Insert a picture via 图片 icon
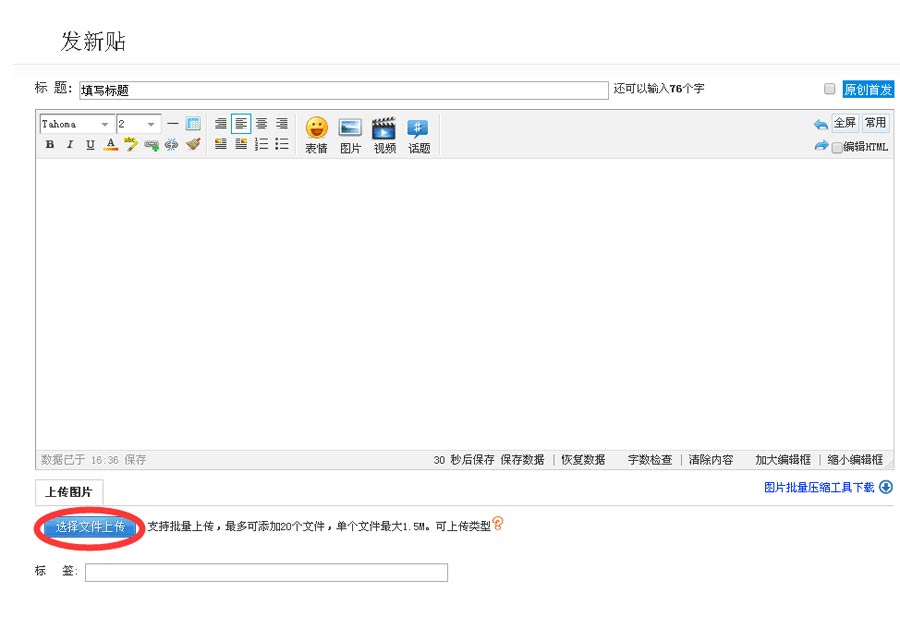Viewport: 900px width, 617px height. [350, 135]
